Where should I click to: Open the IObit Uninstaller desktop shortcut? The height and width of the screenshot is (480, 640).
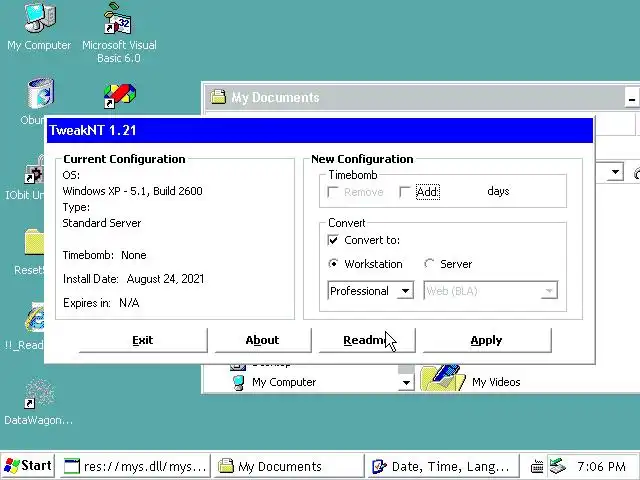pyautogui.click(x=33, y=171)
